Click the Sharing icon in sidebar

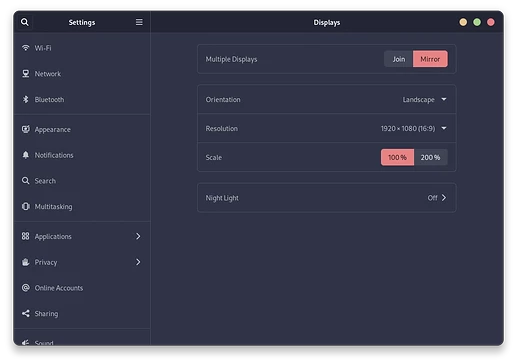[x=25, y=313]
